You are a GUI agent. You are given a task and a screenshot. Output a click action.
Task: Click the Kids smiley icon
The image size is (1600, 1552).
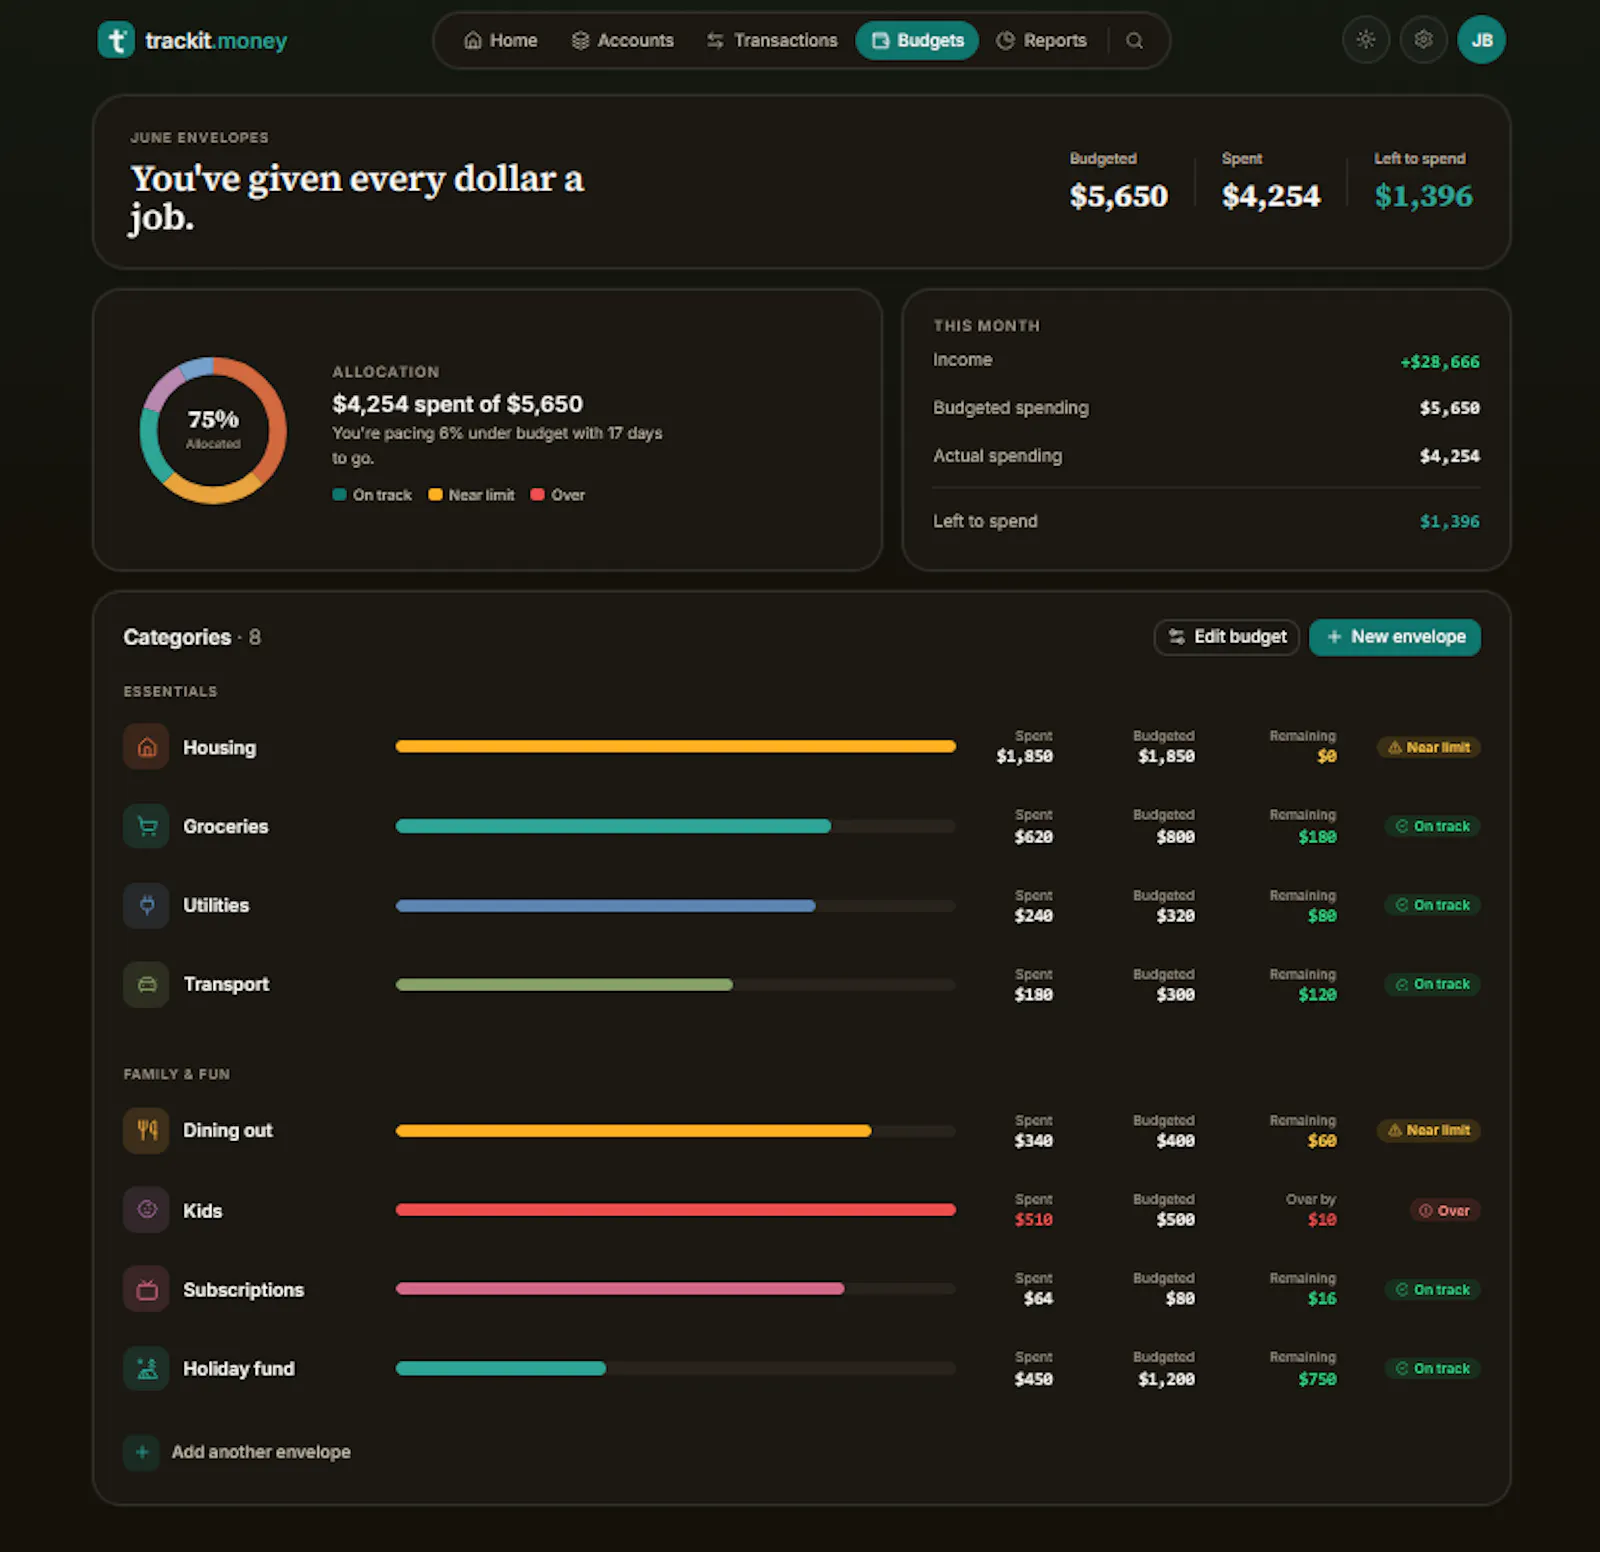pos(146,1210)
